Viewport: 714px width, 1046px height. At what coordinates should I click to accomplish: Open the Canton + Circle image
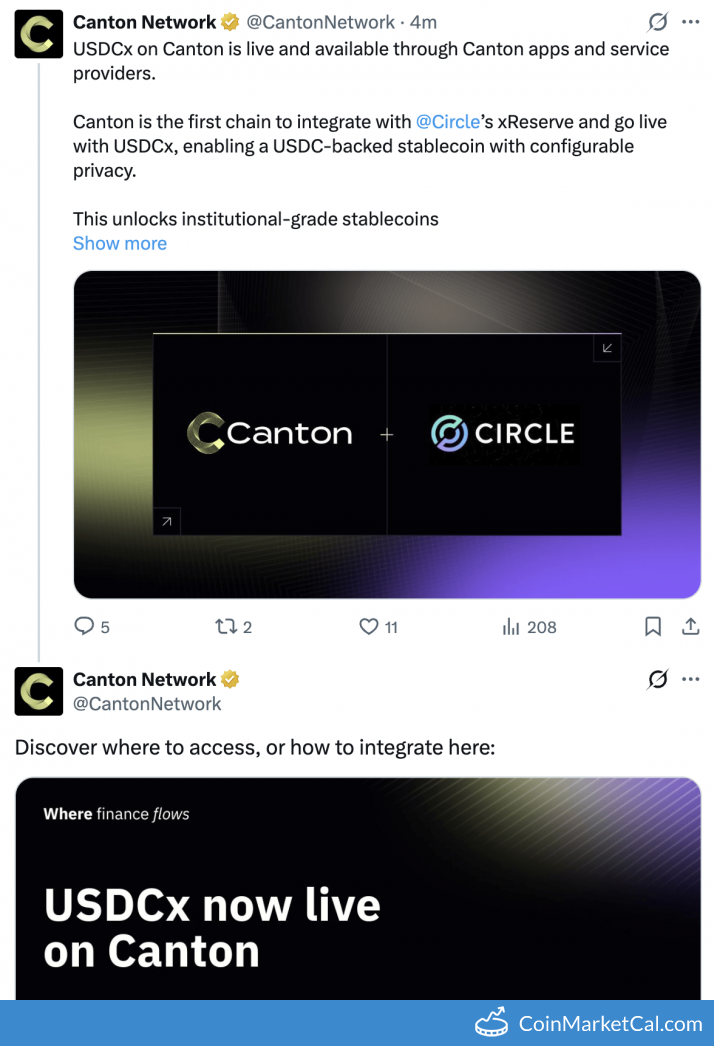[387, 434]
